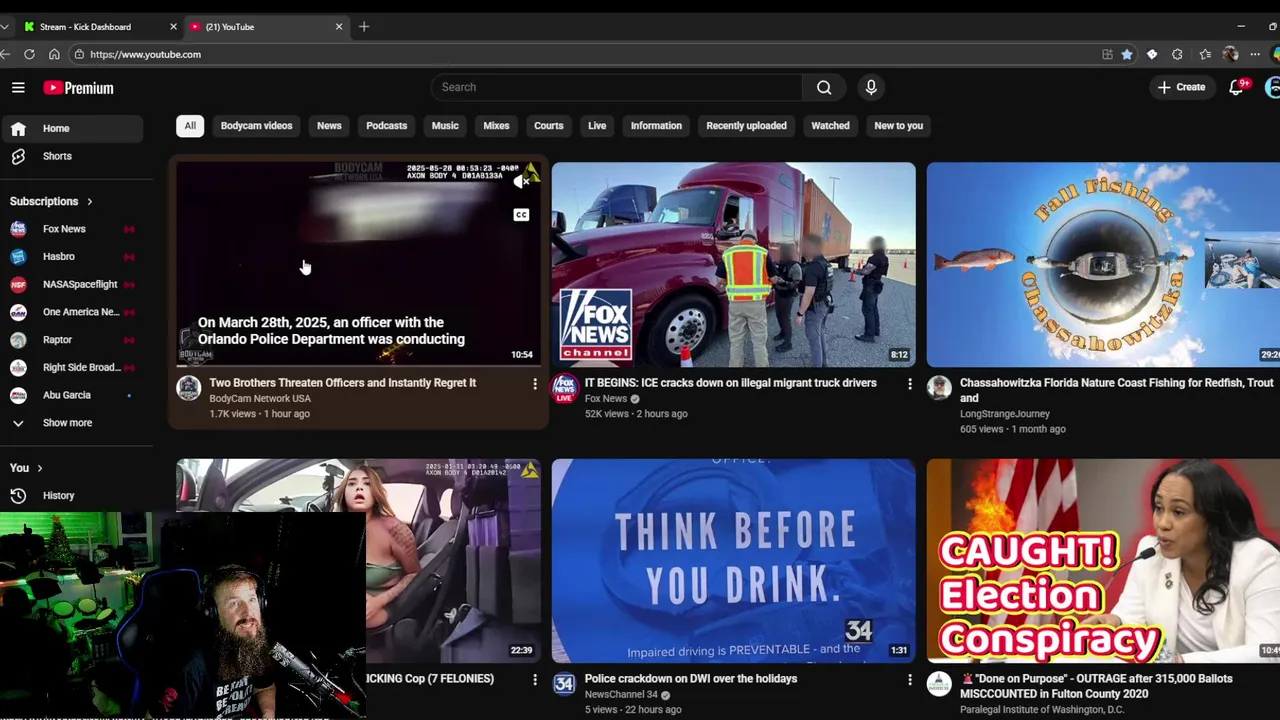This screenshot has height=720, width=1280.
Task: Open options for Police crackdown video
Action: pos(910,680)
